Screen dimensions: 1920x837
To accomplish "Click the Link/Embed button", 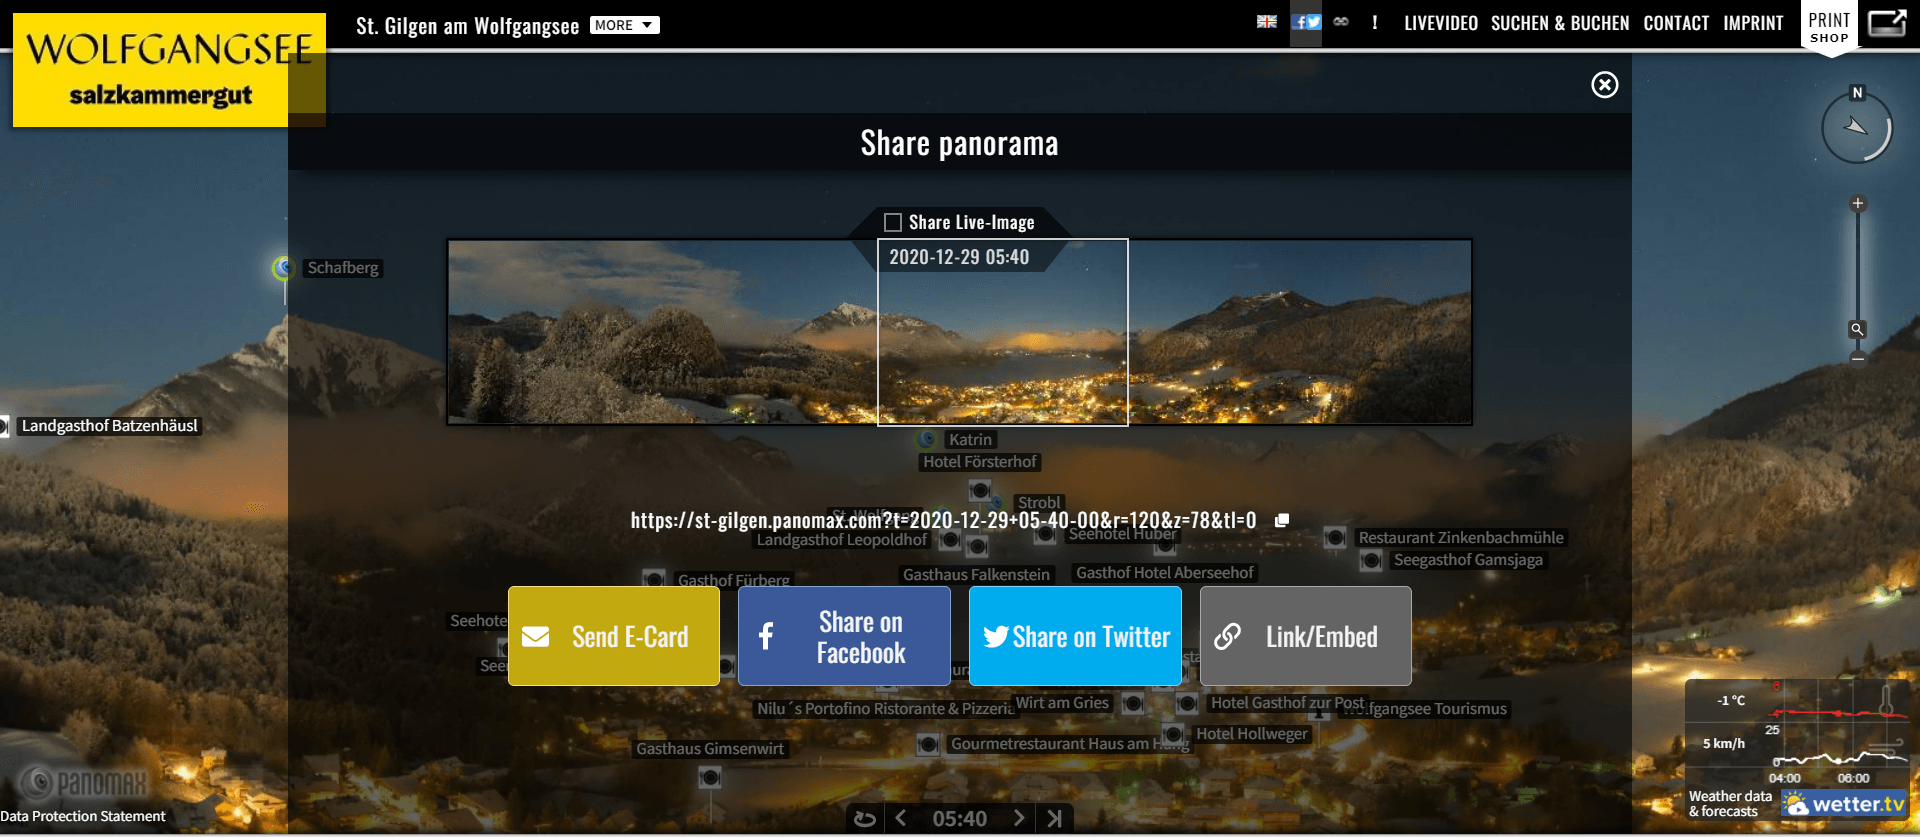I will click(x=1306, y=636).
